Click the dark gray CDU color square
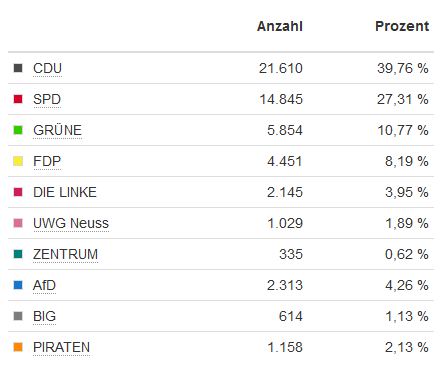 tap(18, 68)
